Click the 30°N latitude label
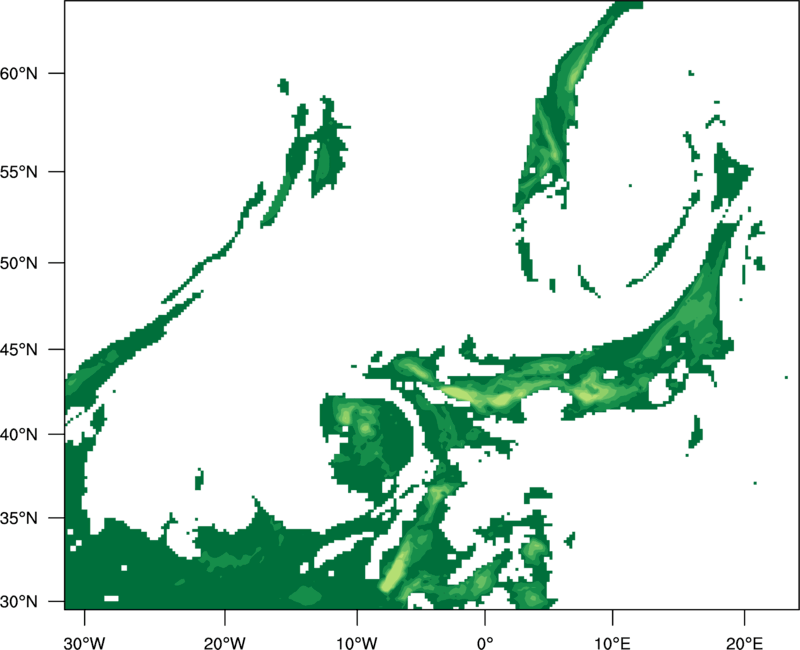This screenshot has height=650, width=800. pos(19,602)
